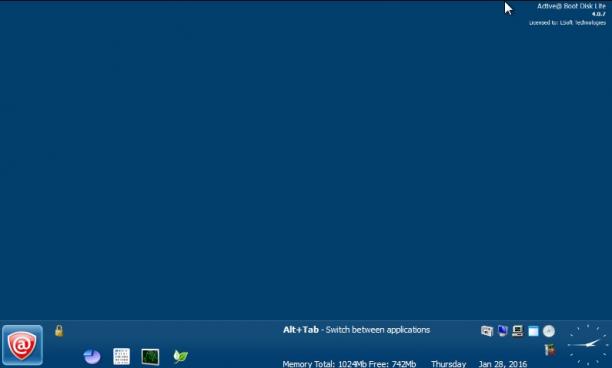The width and height of the screenshot is (612, 368).
Task: Click the Licensed to LSoft Technologies text
Action: pos(568,23)
